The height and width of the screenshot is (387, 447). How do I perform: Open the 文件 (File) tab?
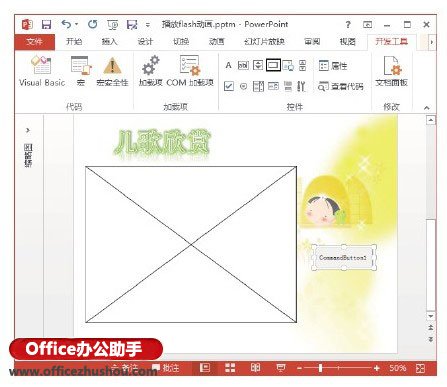[x=35, y=42]
